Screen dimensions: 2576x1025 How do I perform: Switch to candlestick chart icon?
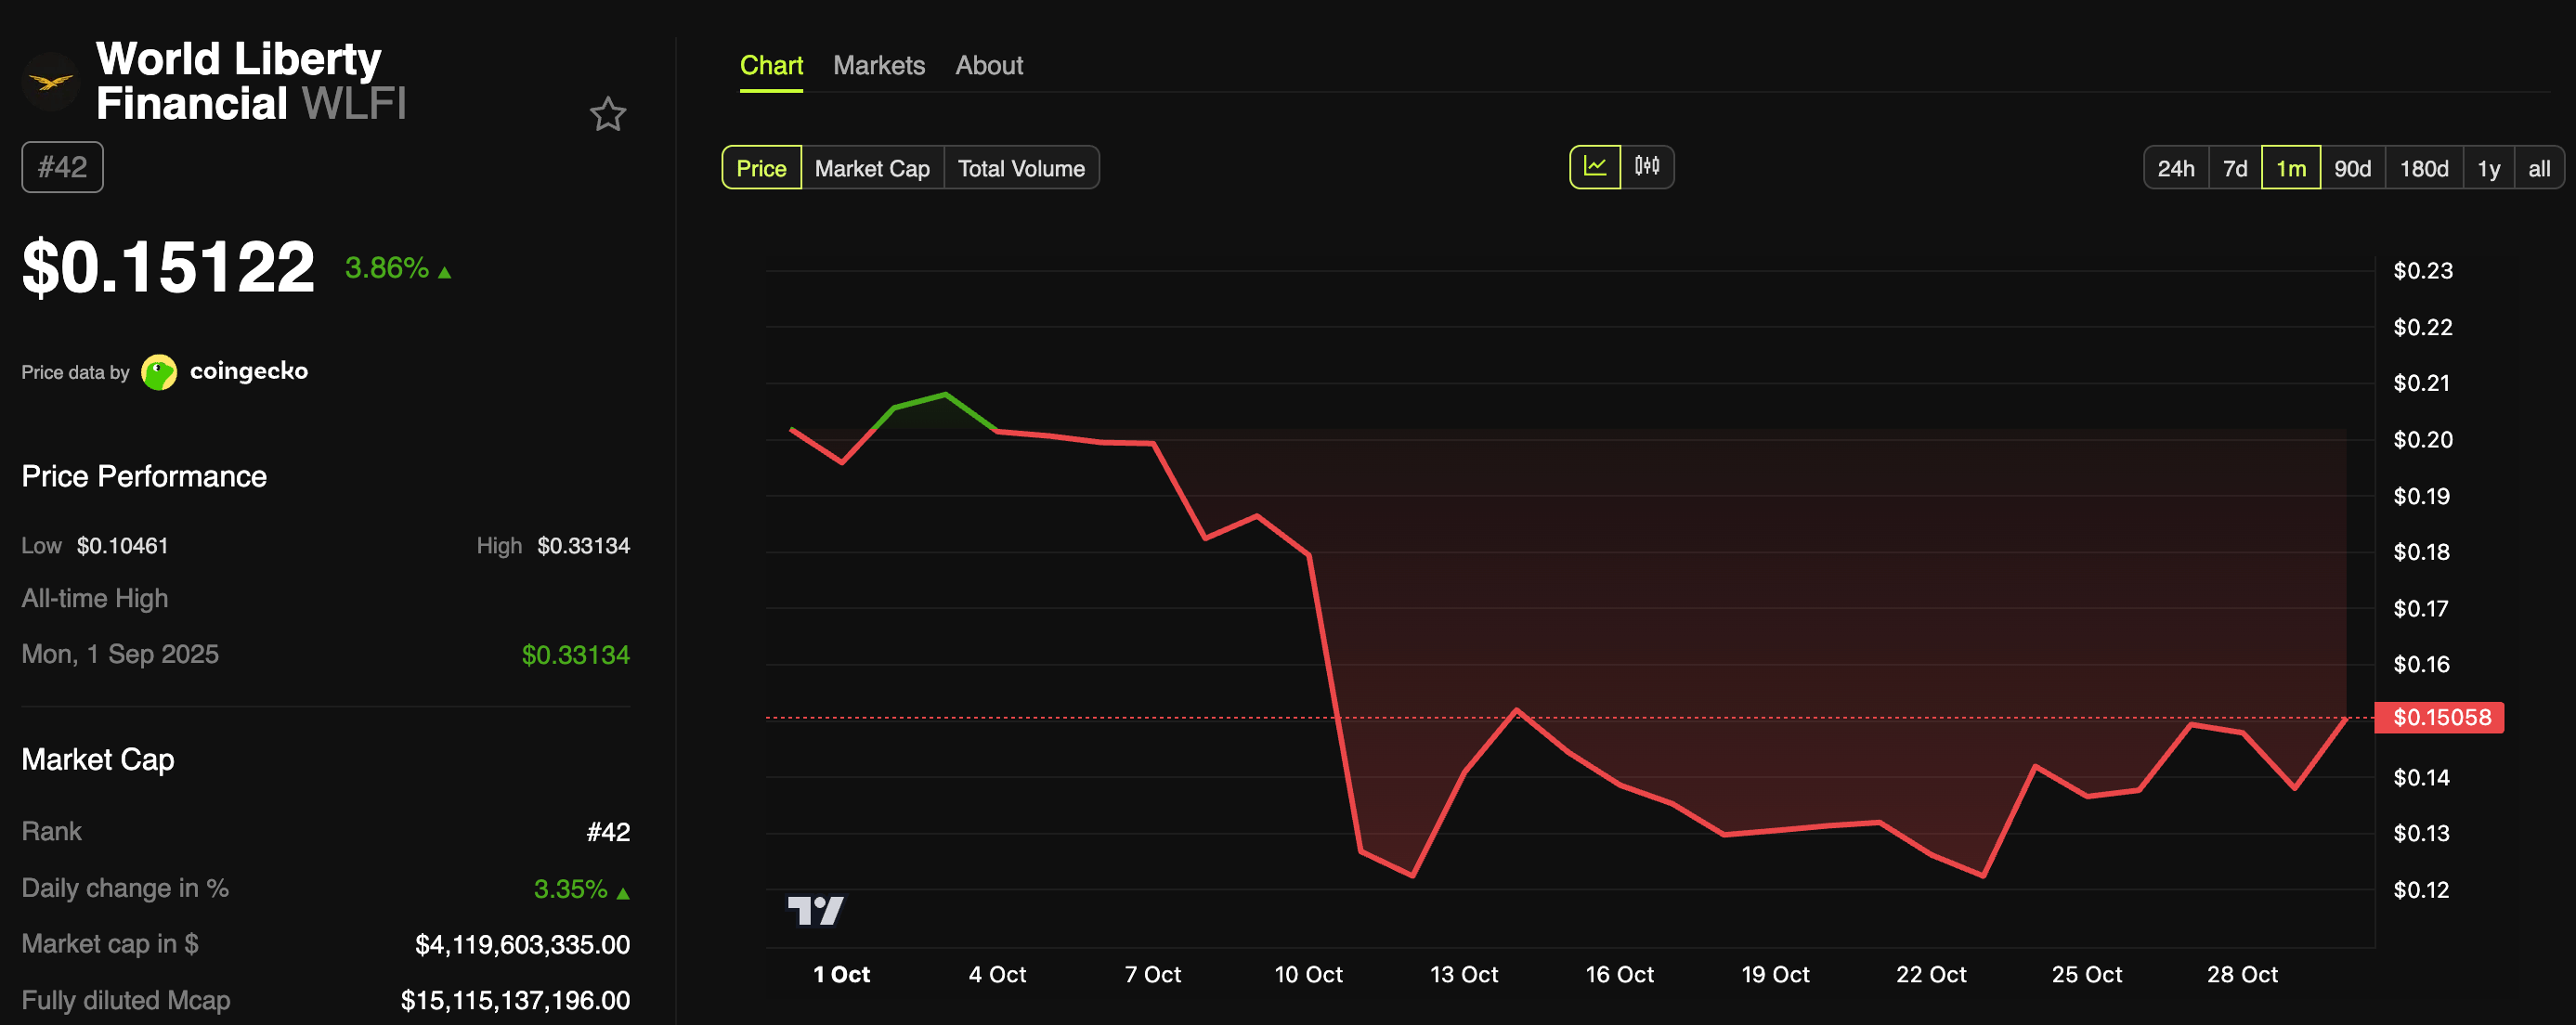(1646, 167)
